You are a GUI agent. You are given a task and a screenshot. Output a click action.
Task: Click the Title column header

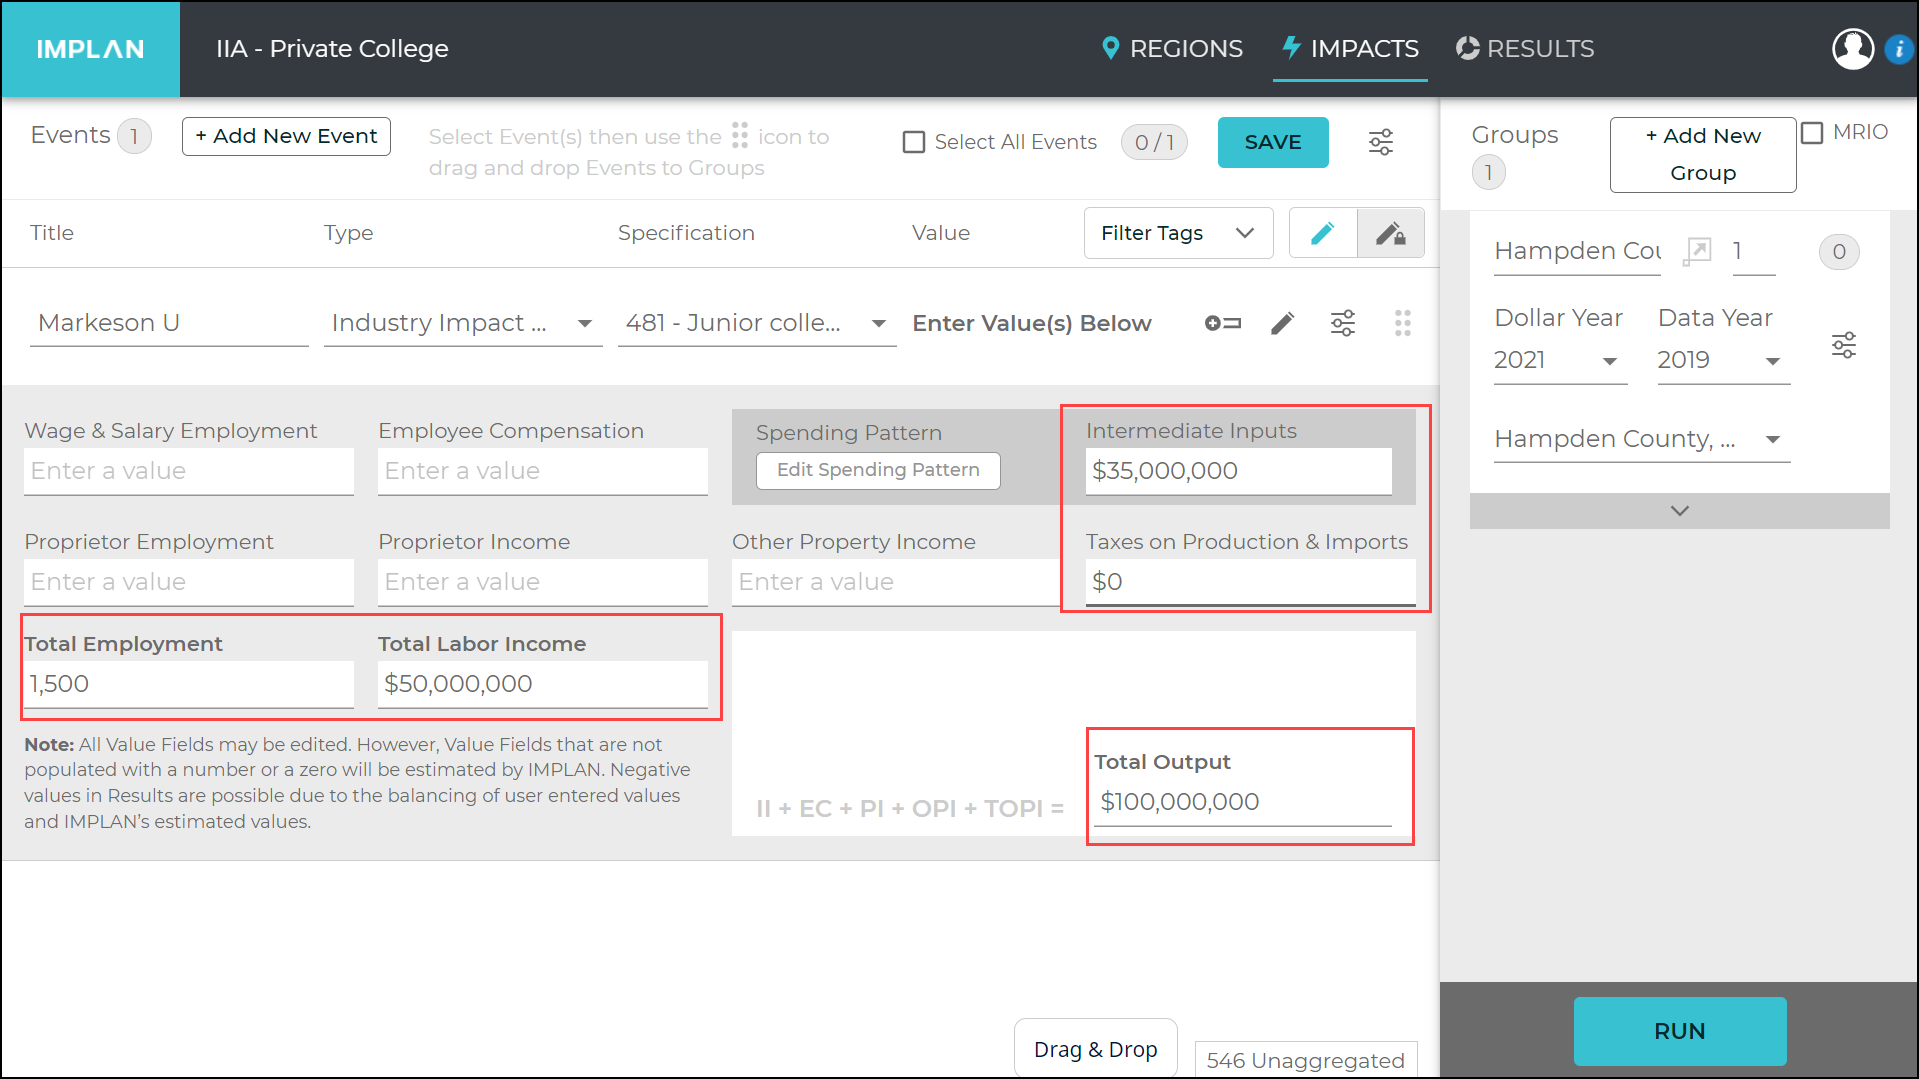(52, 233)
